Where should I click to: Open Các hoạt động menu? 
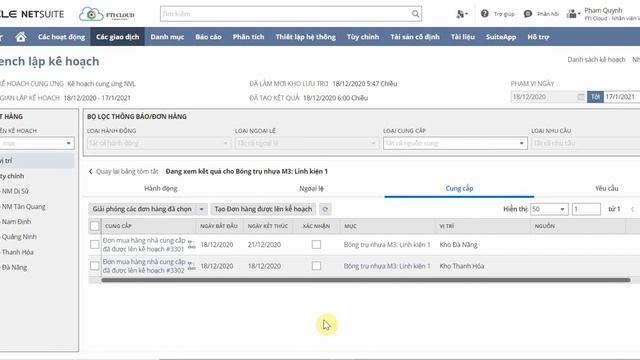coord(61,37)
